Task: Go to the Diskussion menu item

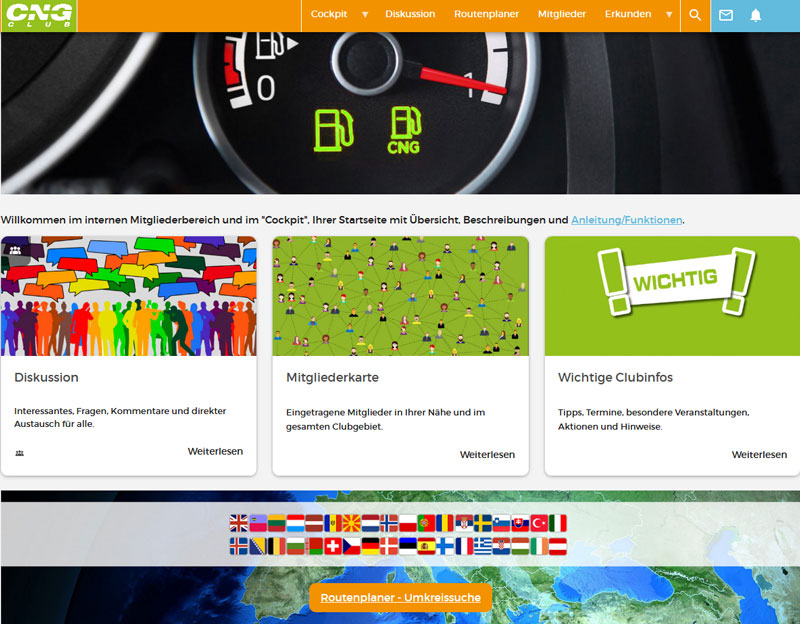Action: [410, 15]
